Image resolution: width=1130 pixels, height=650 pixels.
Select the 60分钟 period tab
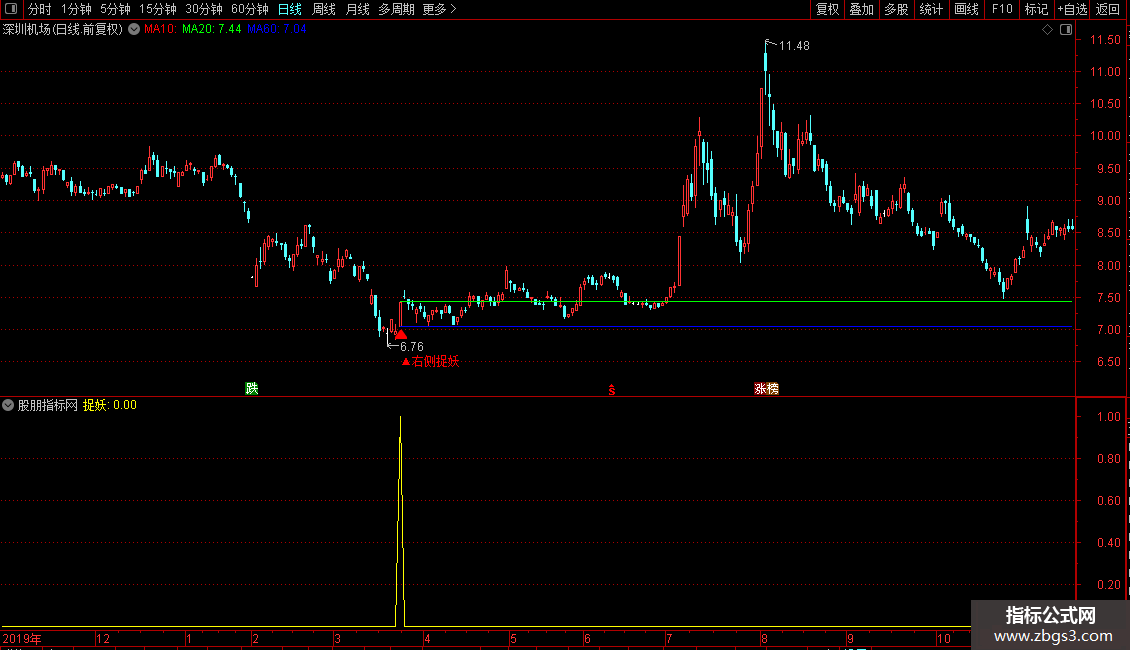[x=250, y=9]
